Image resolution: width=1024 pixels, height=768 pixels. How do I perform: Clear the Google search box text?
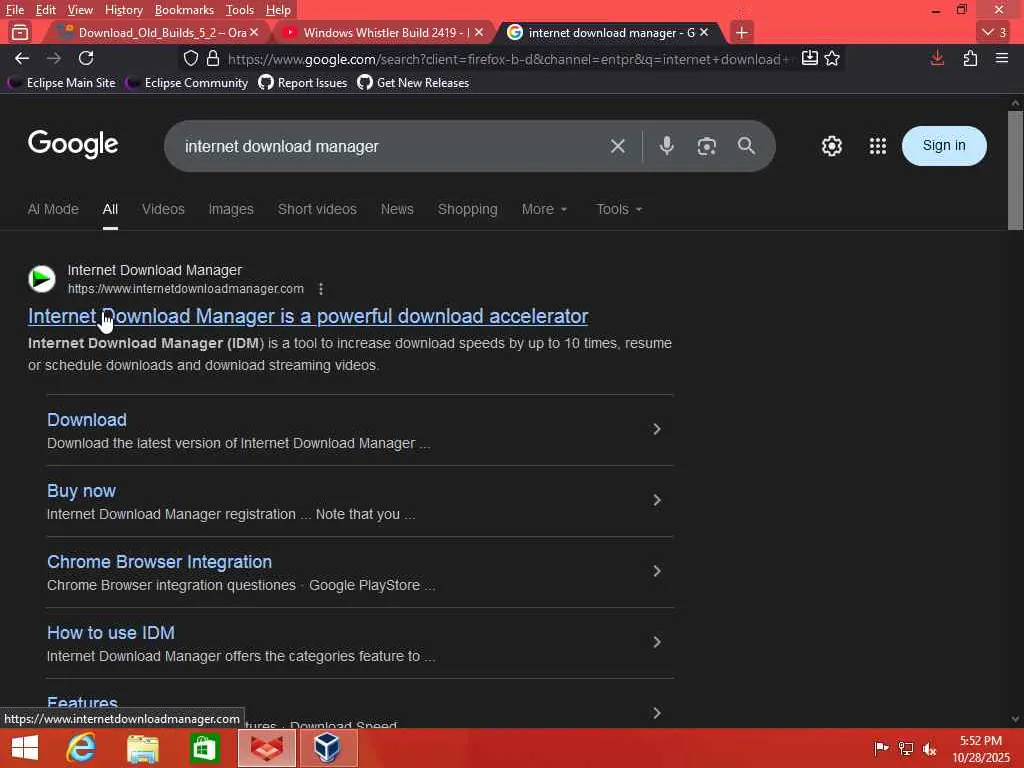point(618,146)
